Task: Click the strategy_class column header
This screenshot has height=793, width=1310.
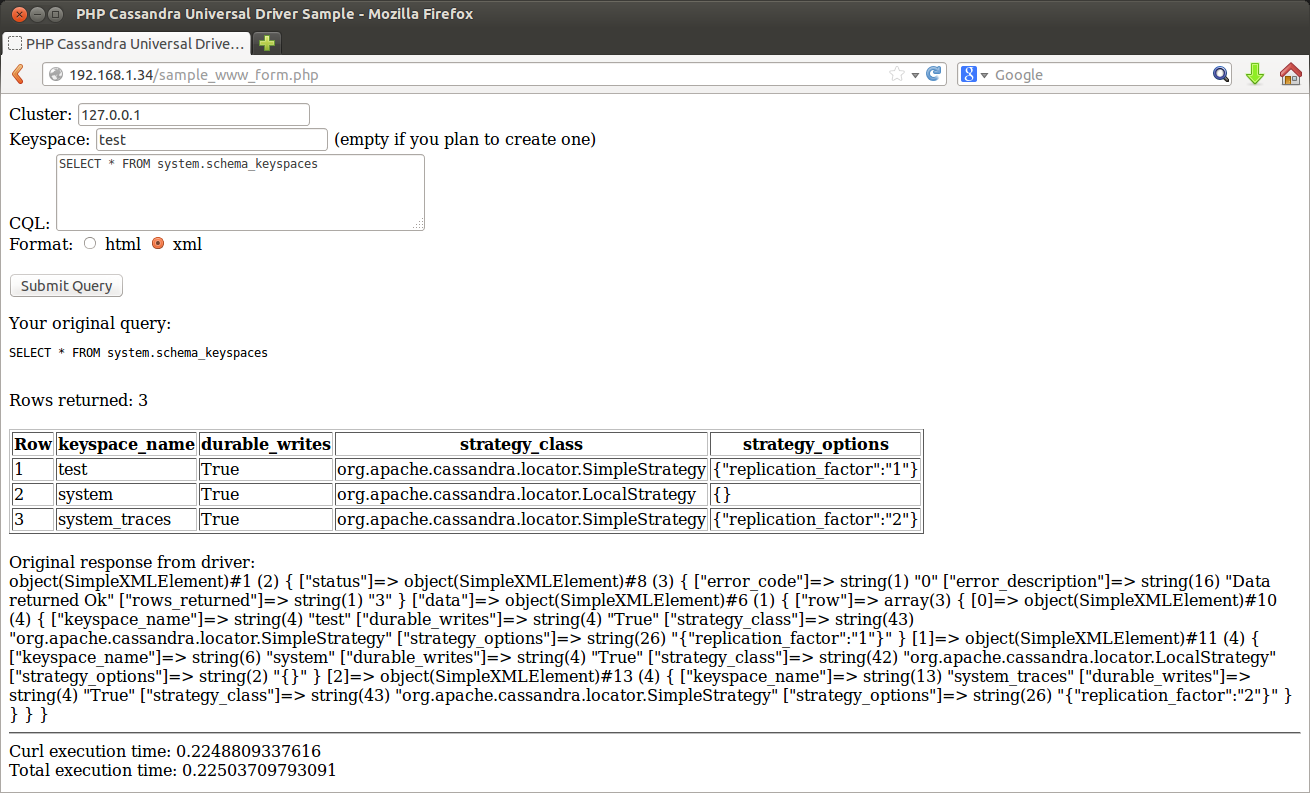Action: [521, 444]
